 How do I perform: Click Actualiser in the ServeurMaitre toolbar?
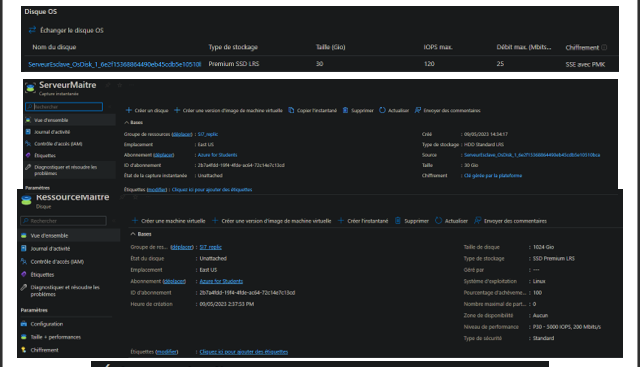tap(394, 110)
